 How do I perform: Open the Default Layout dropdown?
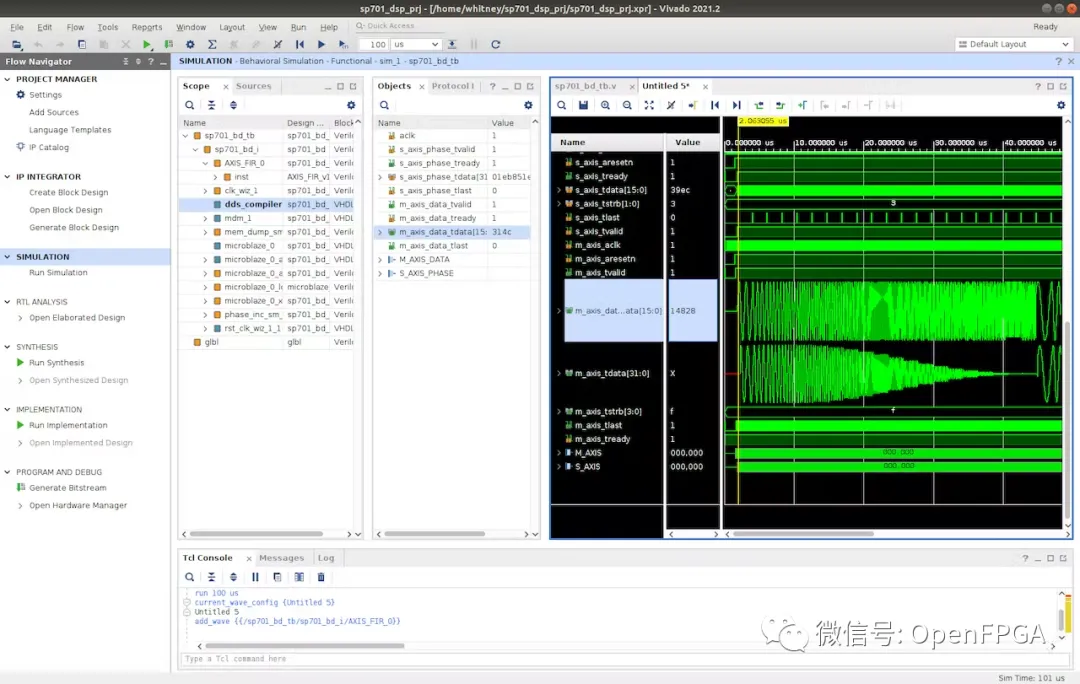1014,44
